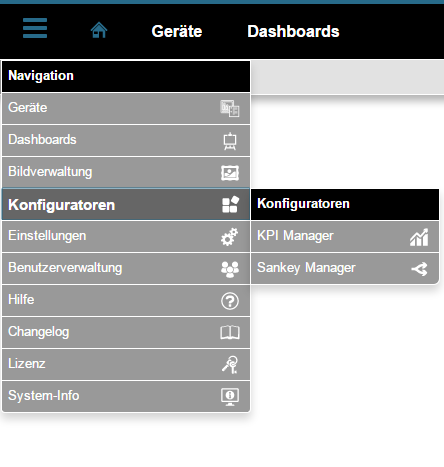Click the Einstellungen gears icon

229,237
